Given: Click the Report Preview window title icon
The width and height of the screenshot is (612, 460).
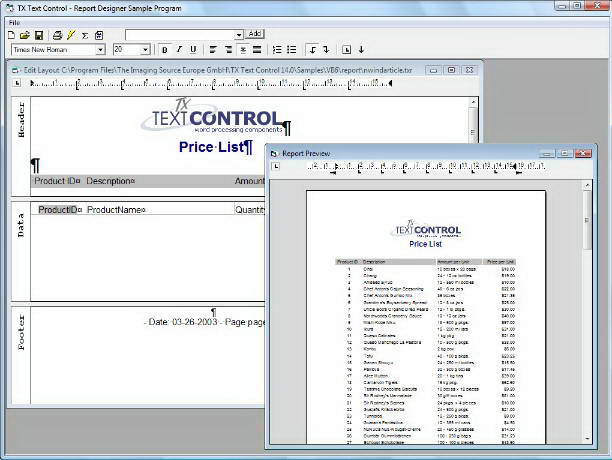Looking at the screenshot, I should coord(274,154).
